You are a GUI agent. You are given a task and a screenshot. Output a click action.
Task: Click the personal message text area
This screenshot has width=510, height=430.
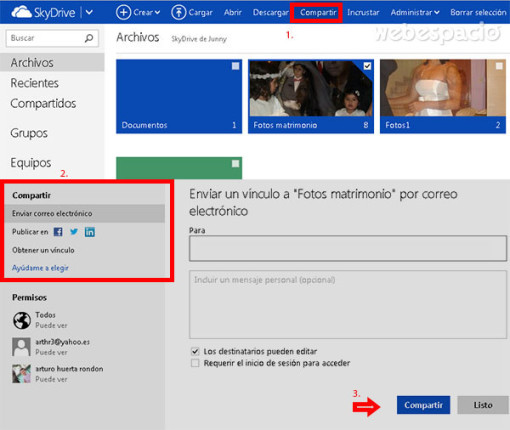pos(348,304)
